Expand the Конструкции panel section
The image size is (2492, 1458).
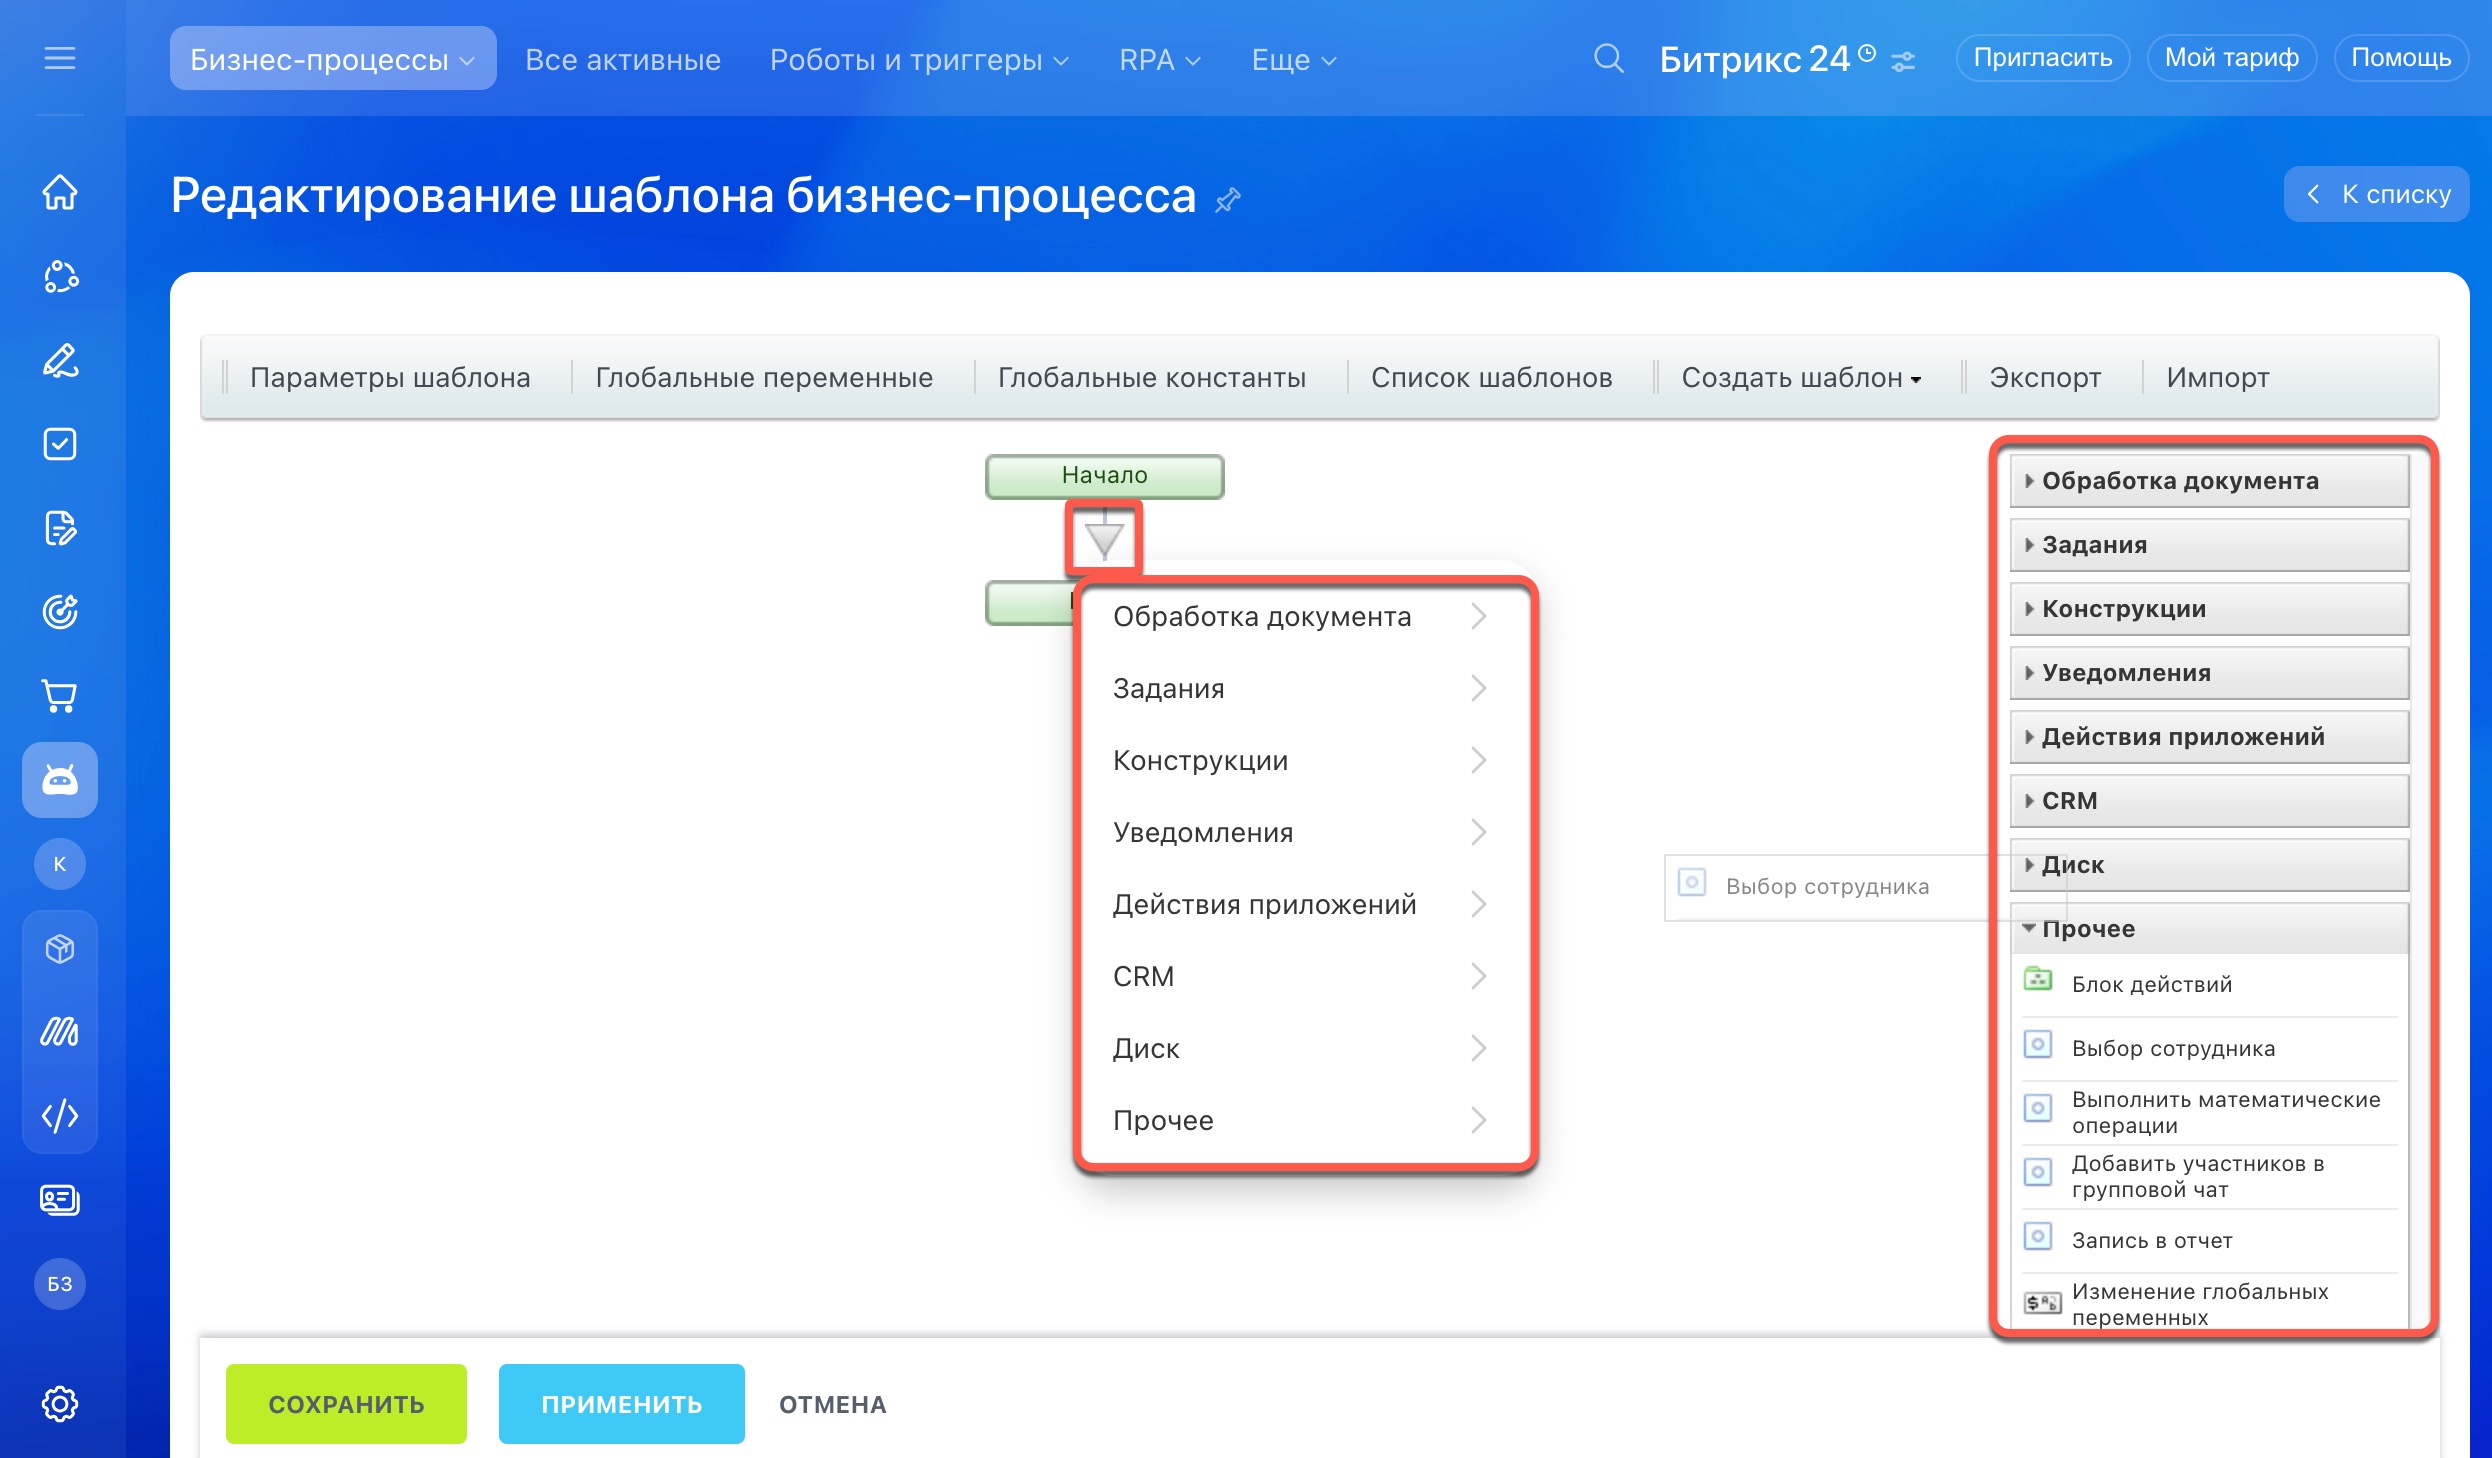click(x=2209, y=609)
